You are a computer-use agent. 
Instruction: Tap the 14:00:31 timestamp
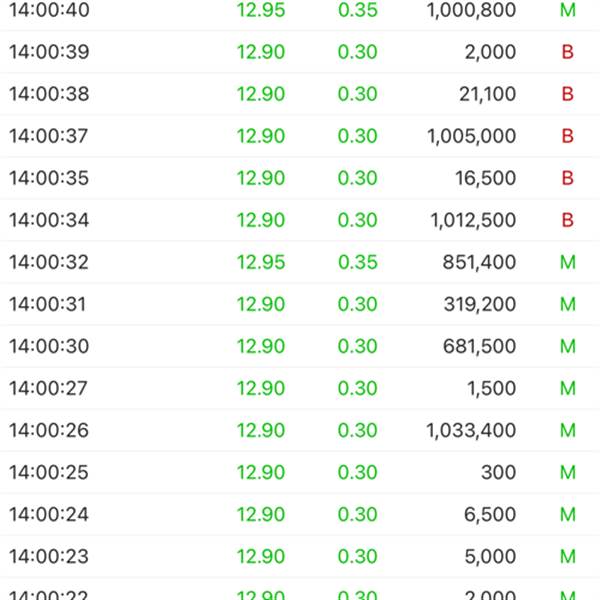[47, 304]
